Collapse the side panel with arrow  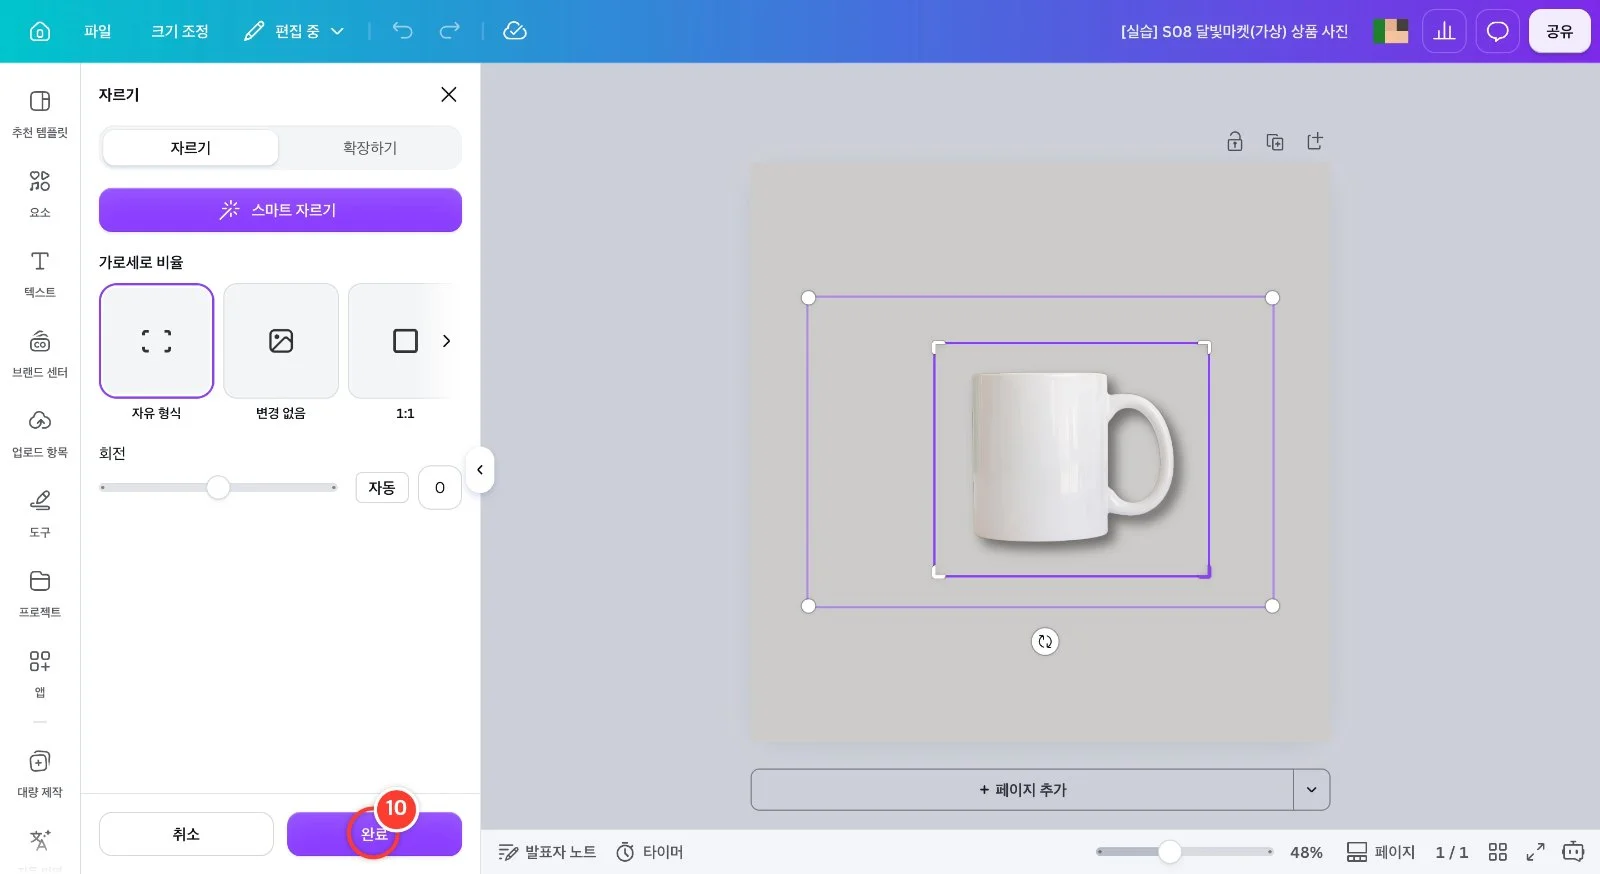[480, 470]
